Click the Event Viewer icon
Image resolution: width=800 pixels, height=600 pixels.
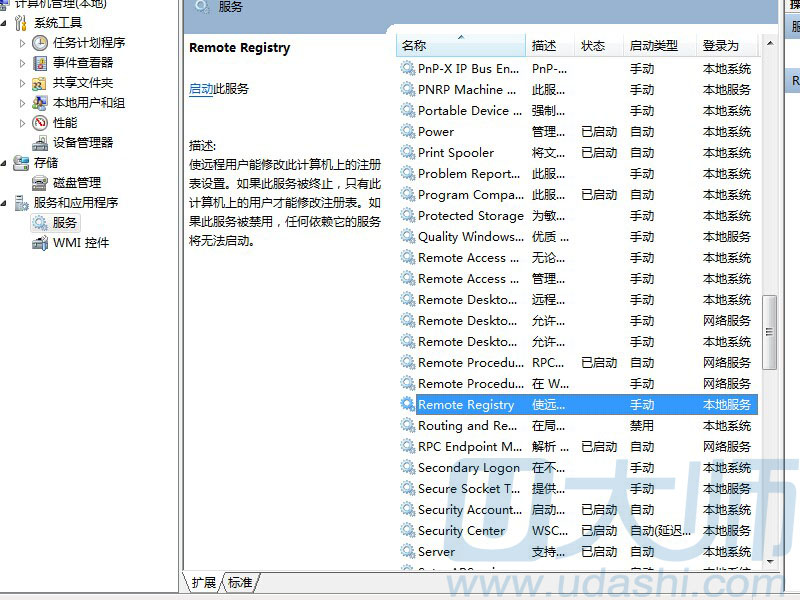pyautogui.click(x=40, y=63)
